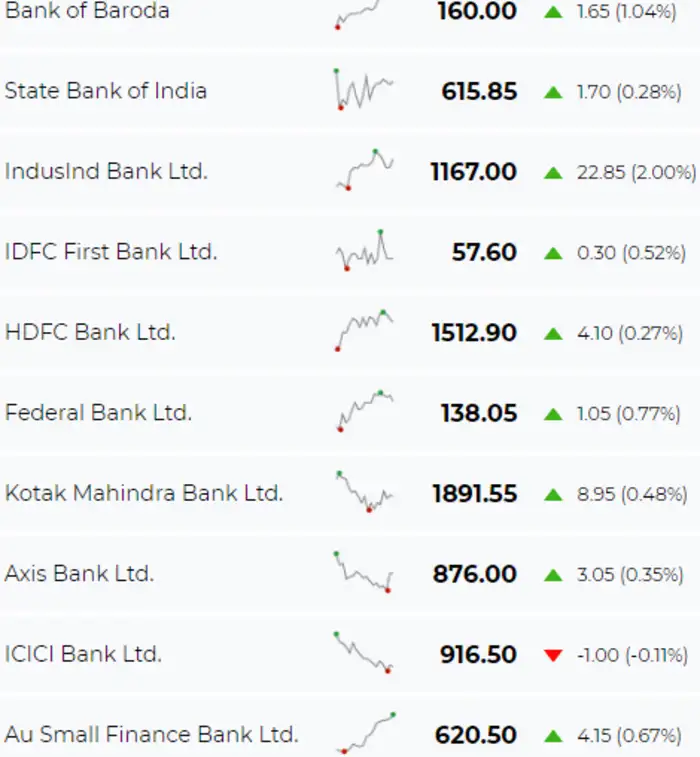Click green up arrow beside HDFC Bank
Viewport: 700px width, 757px height.
tap(553, 333)
